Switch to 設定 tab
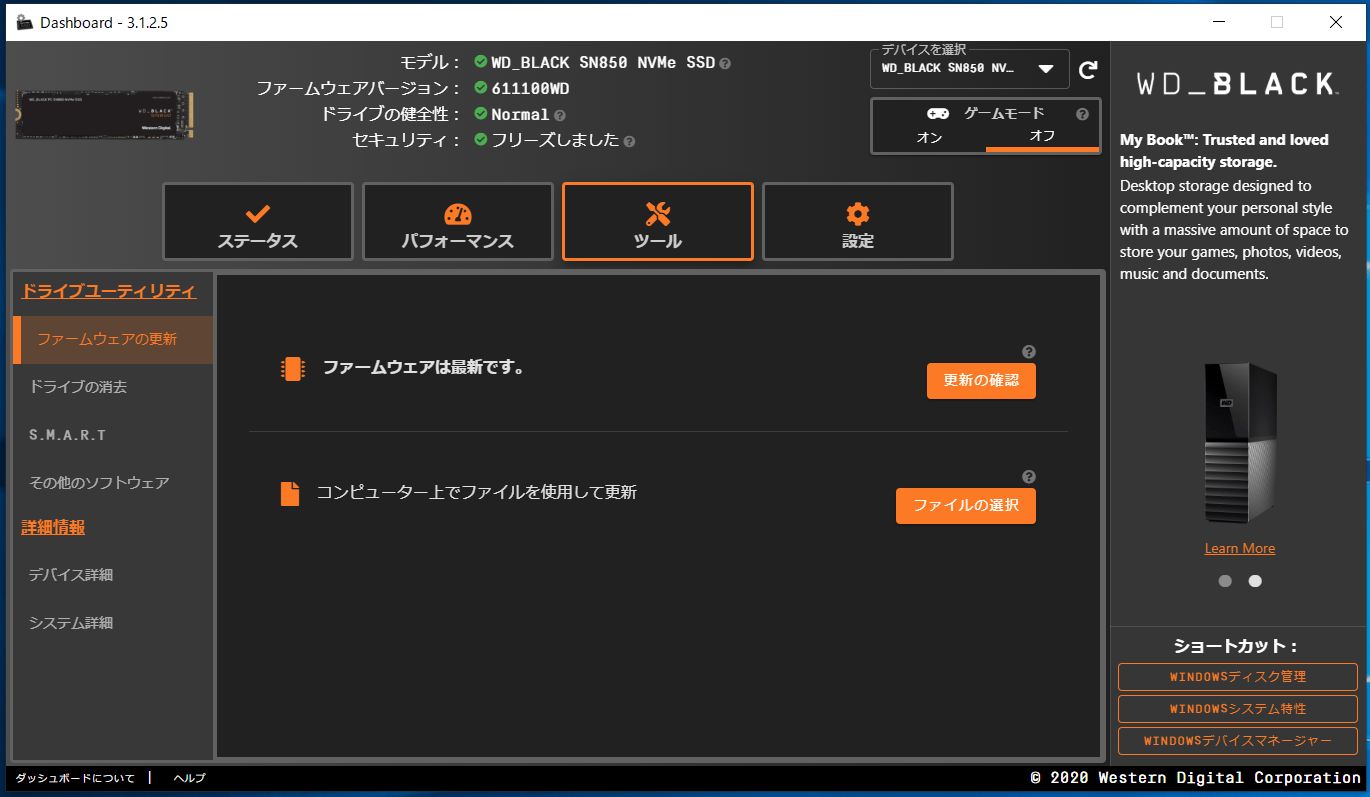Screen dimensions: 1370x797 (858, 222)
